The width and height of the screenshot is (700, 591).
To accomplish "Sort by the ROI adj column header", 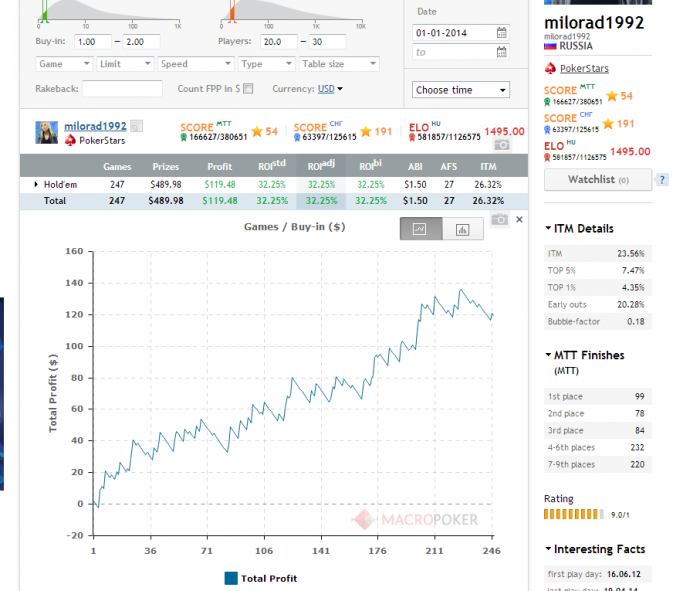I will pos(321,165).
